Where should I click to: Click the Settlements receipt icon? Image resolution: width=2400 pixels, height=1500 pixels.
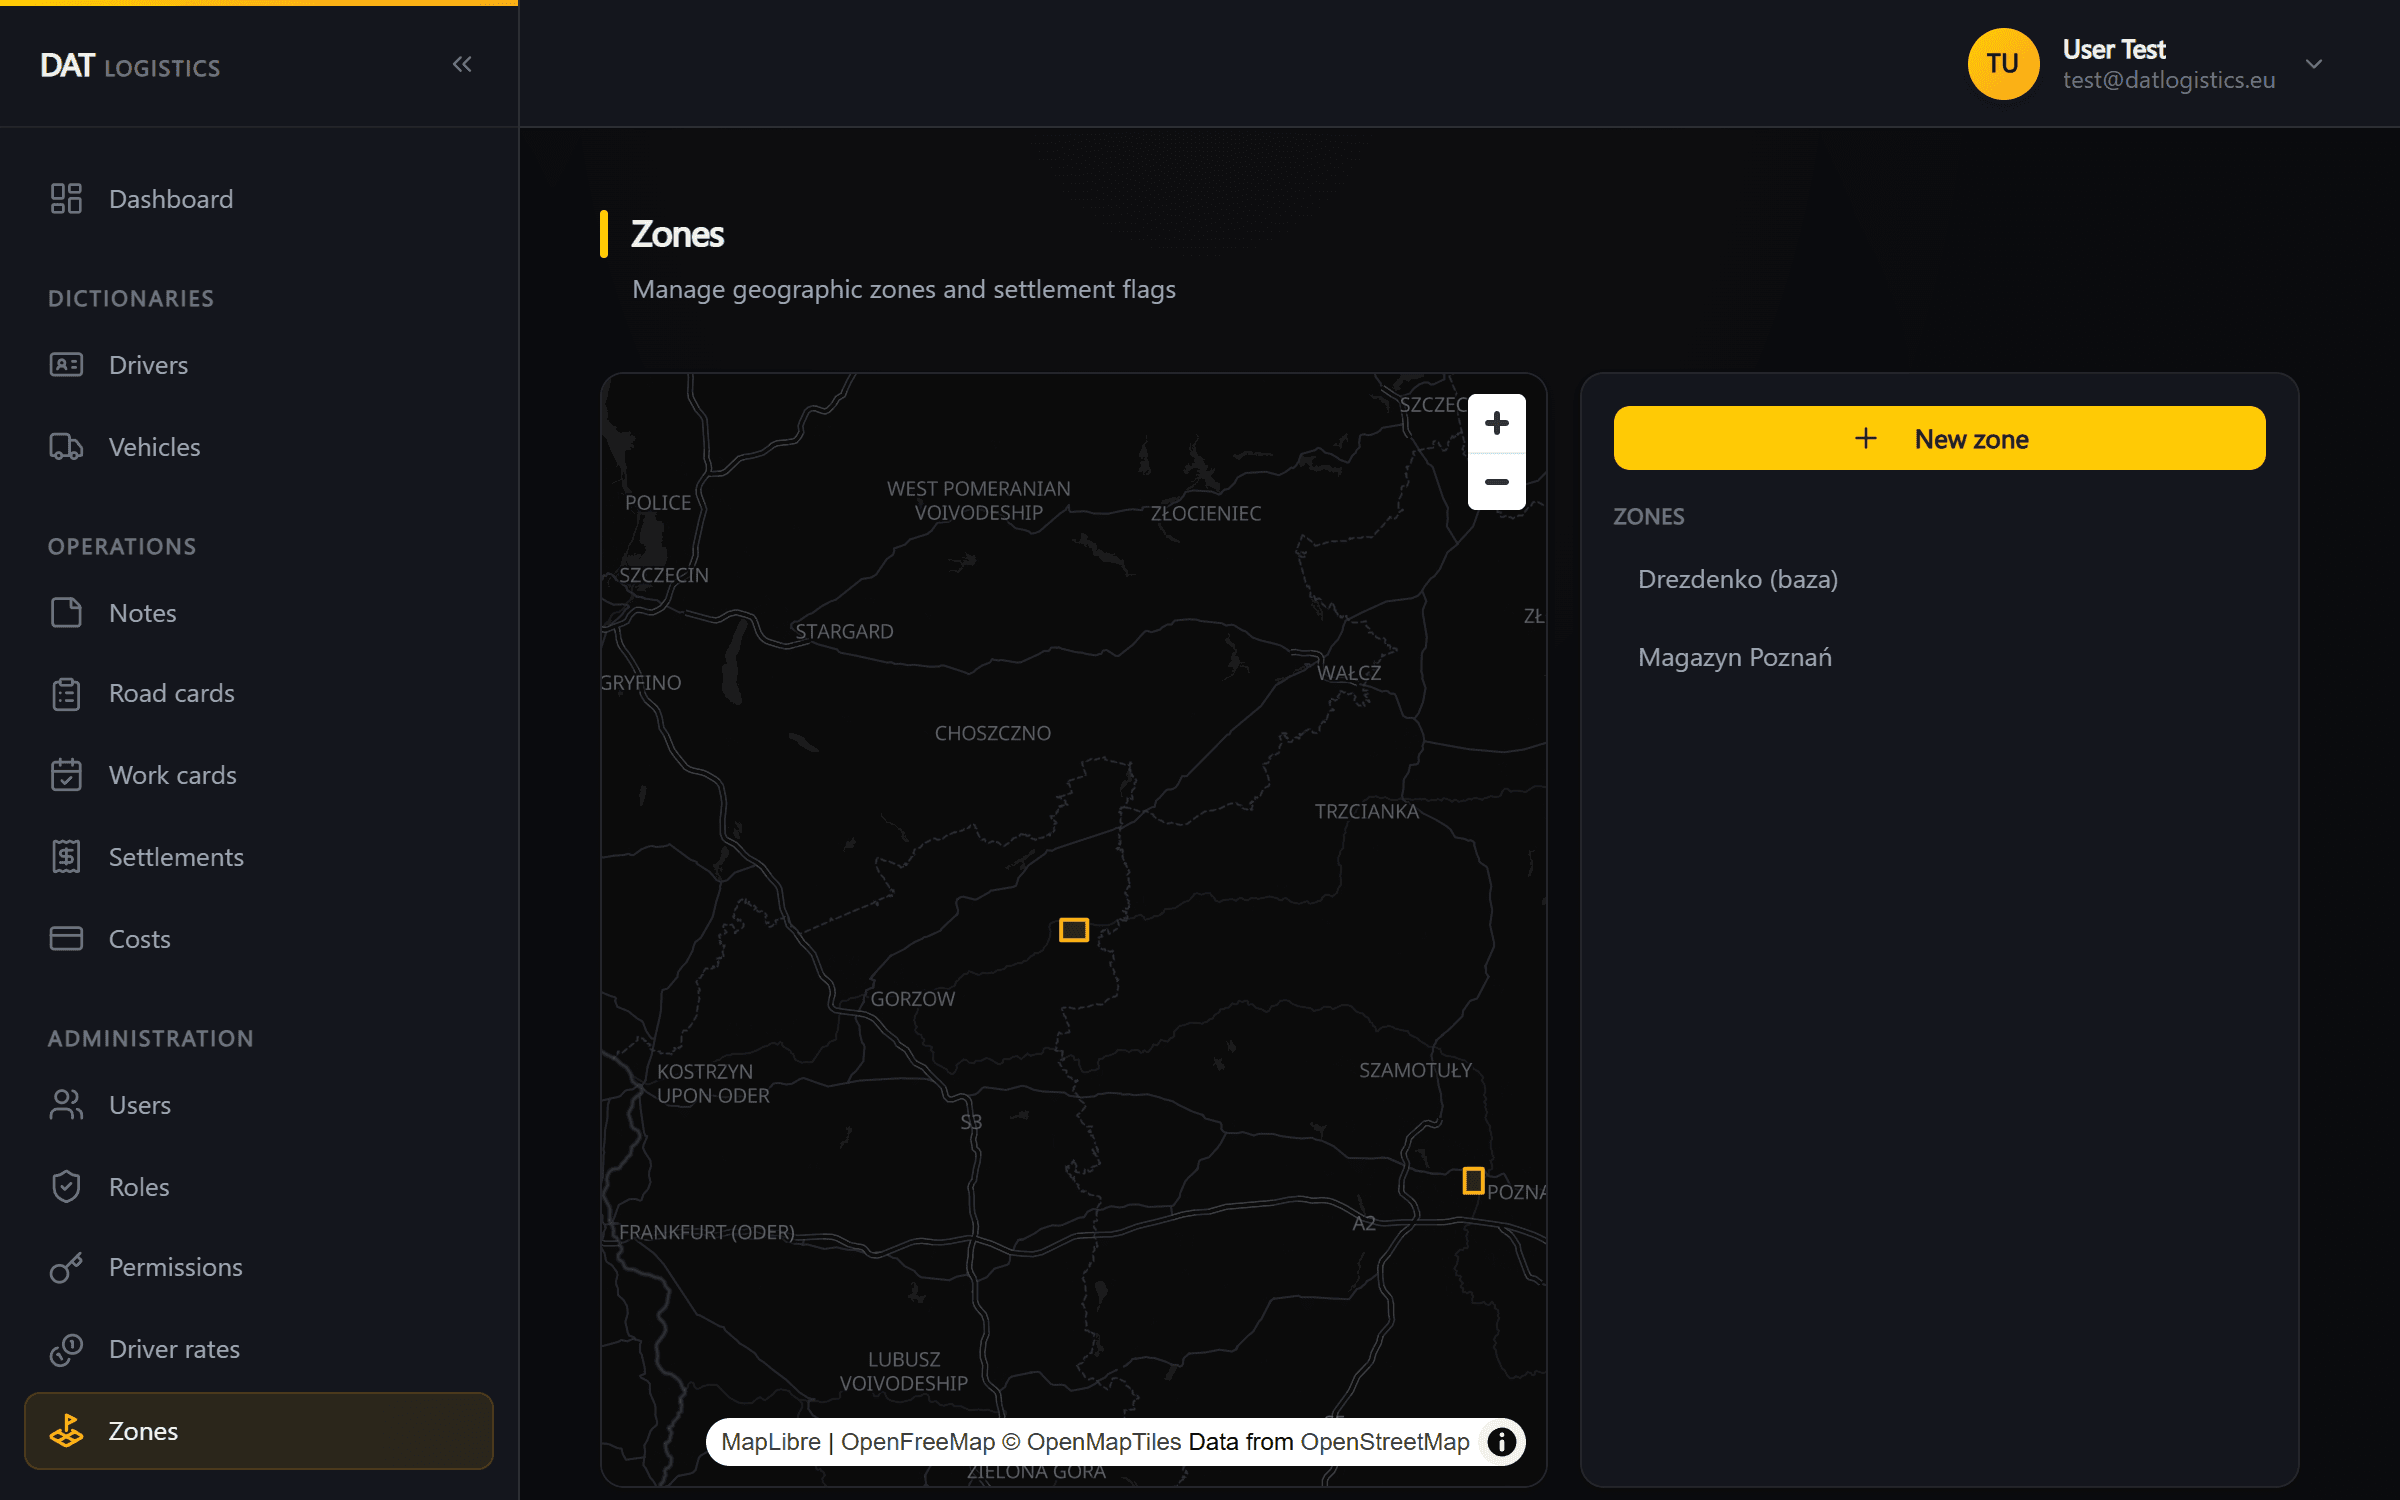(x=66, y=856)
